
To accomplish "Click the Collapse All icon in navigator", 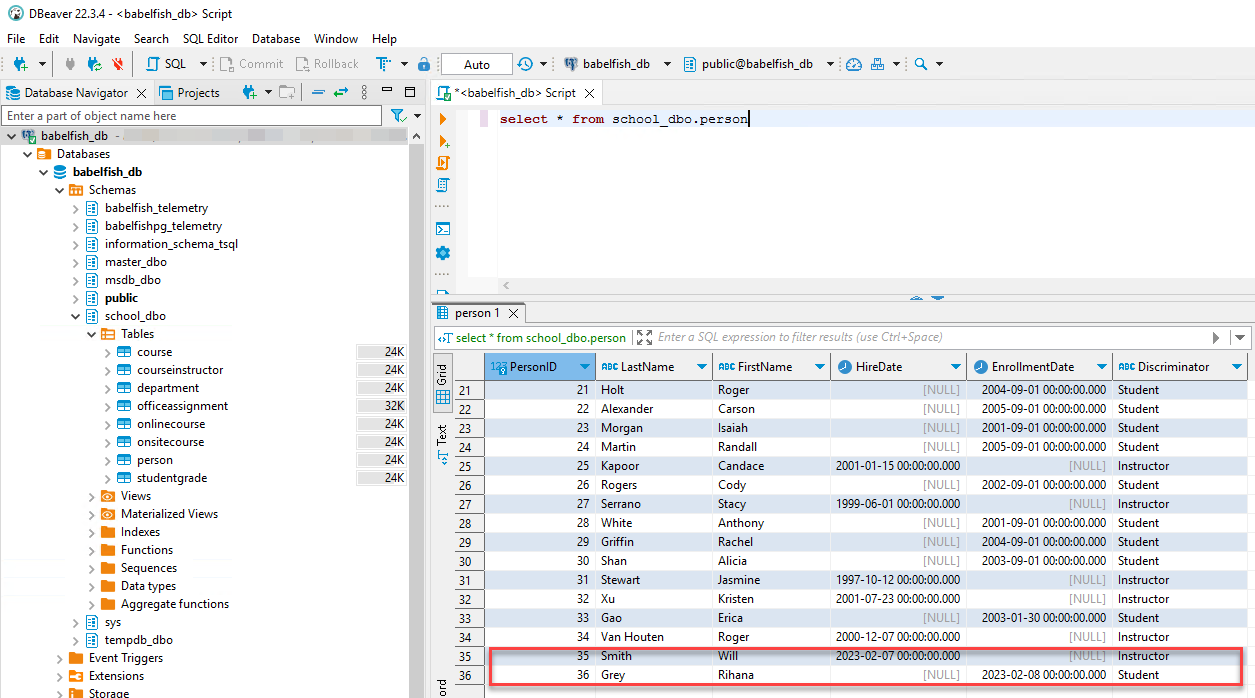I will [x=318, y=93].
